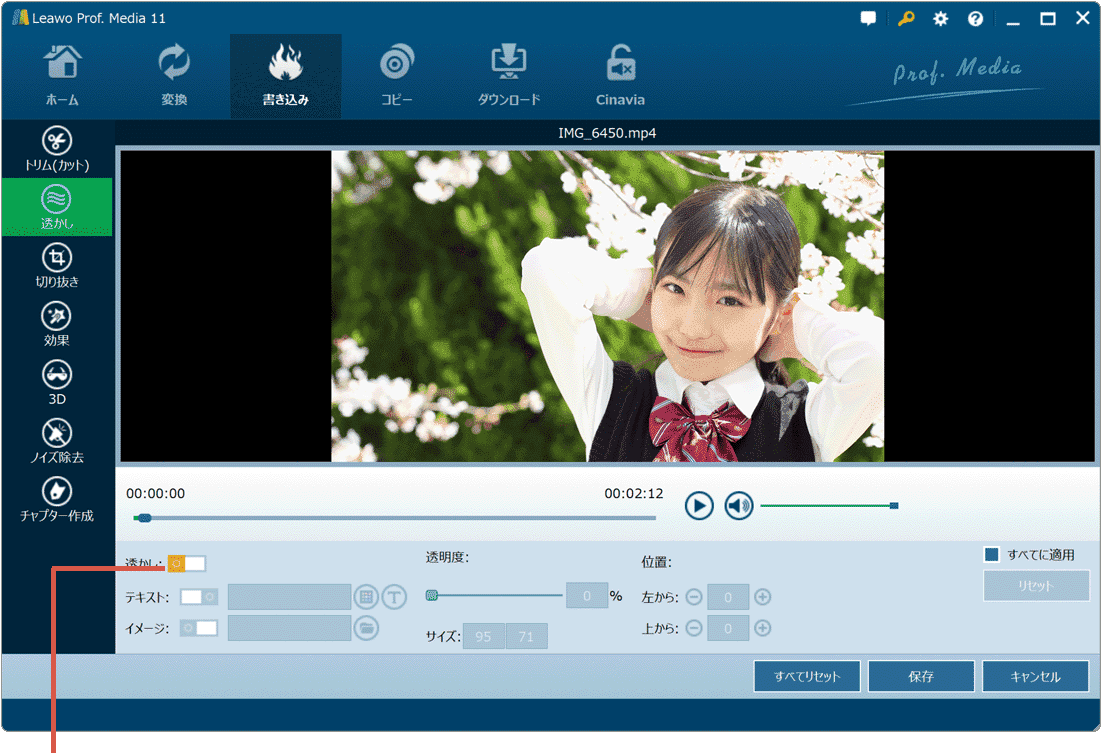The image size is (1102, 753).
Task: Open the トリム(カット) trim tool
Action: pyautogui.click(x=57, y=149)
